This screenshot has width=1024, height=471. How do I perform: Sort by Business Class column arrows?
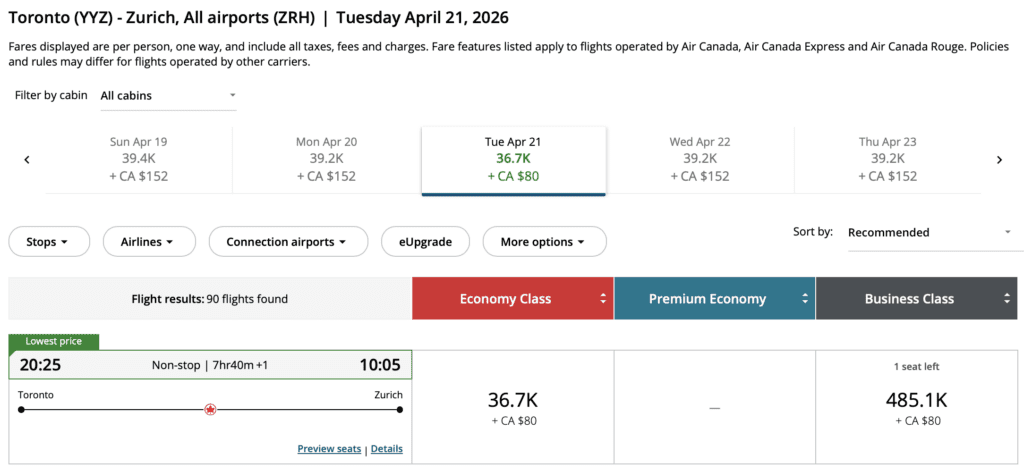tap(1007, 299)
